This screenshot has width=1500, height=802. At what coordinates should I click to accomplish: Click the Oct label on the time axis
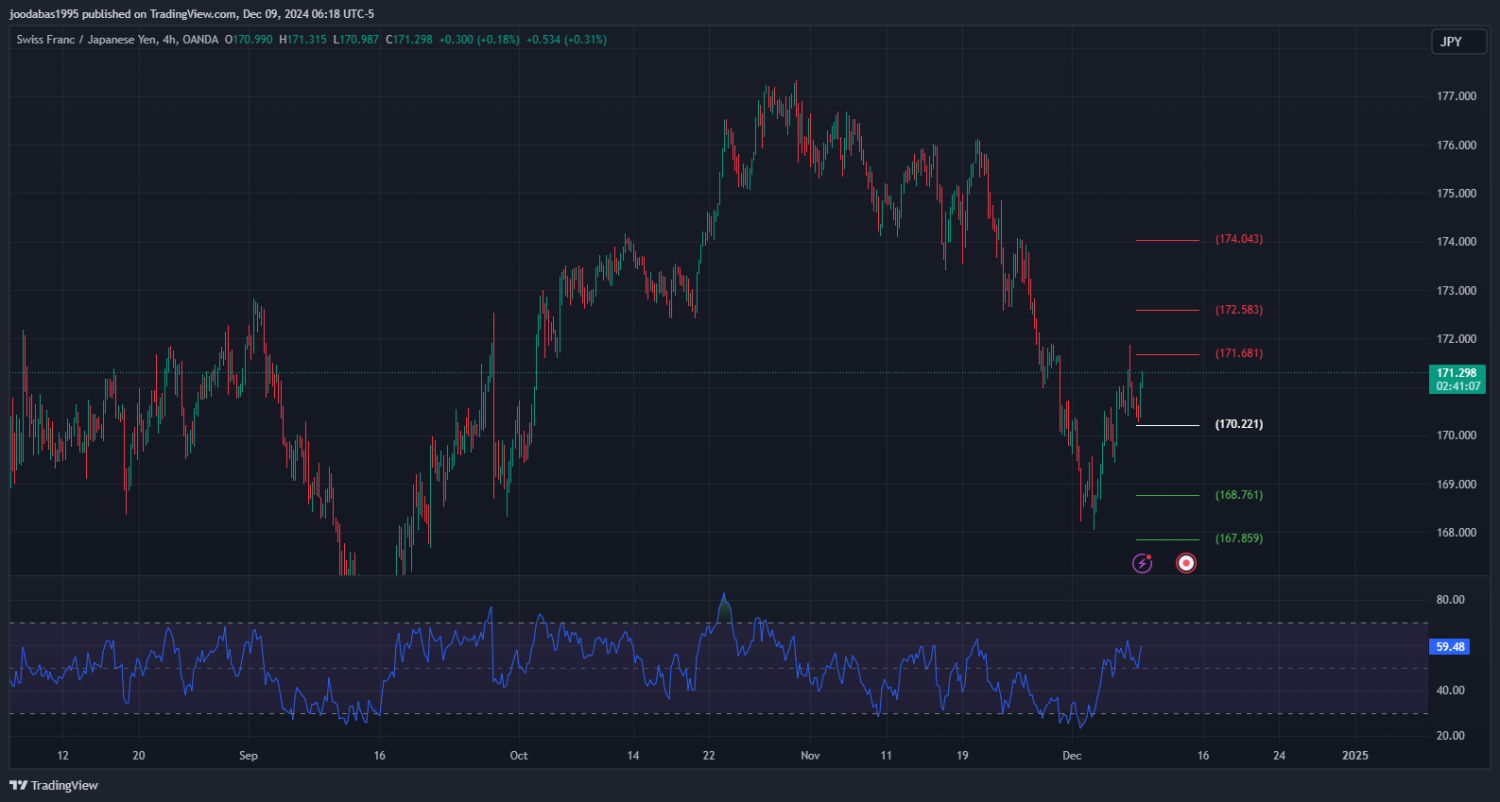(518, 756)
